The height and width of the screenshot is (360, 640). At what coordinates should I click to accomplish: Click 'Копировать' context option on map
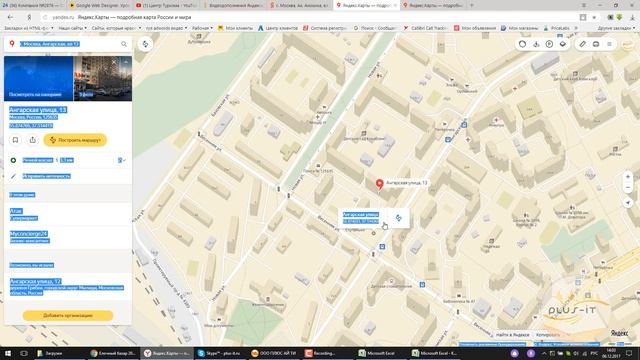click(548, 335)
